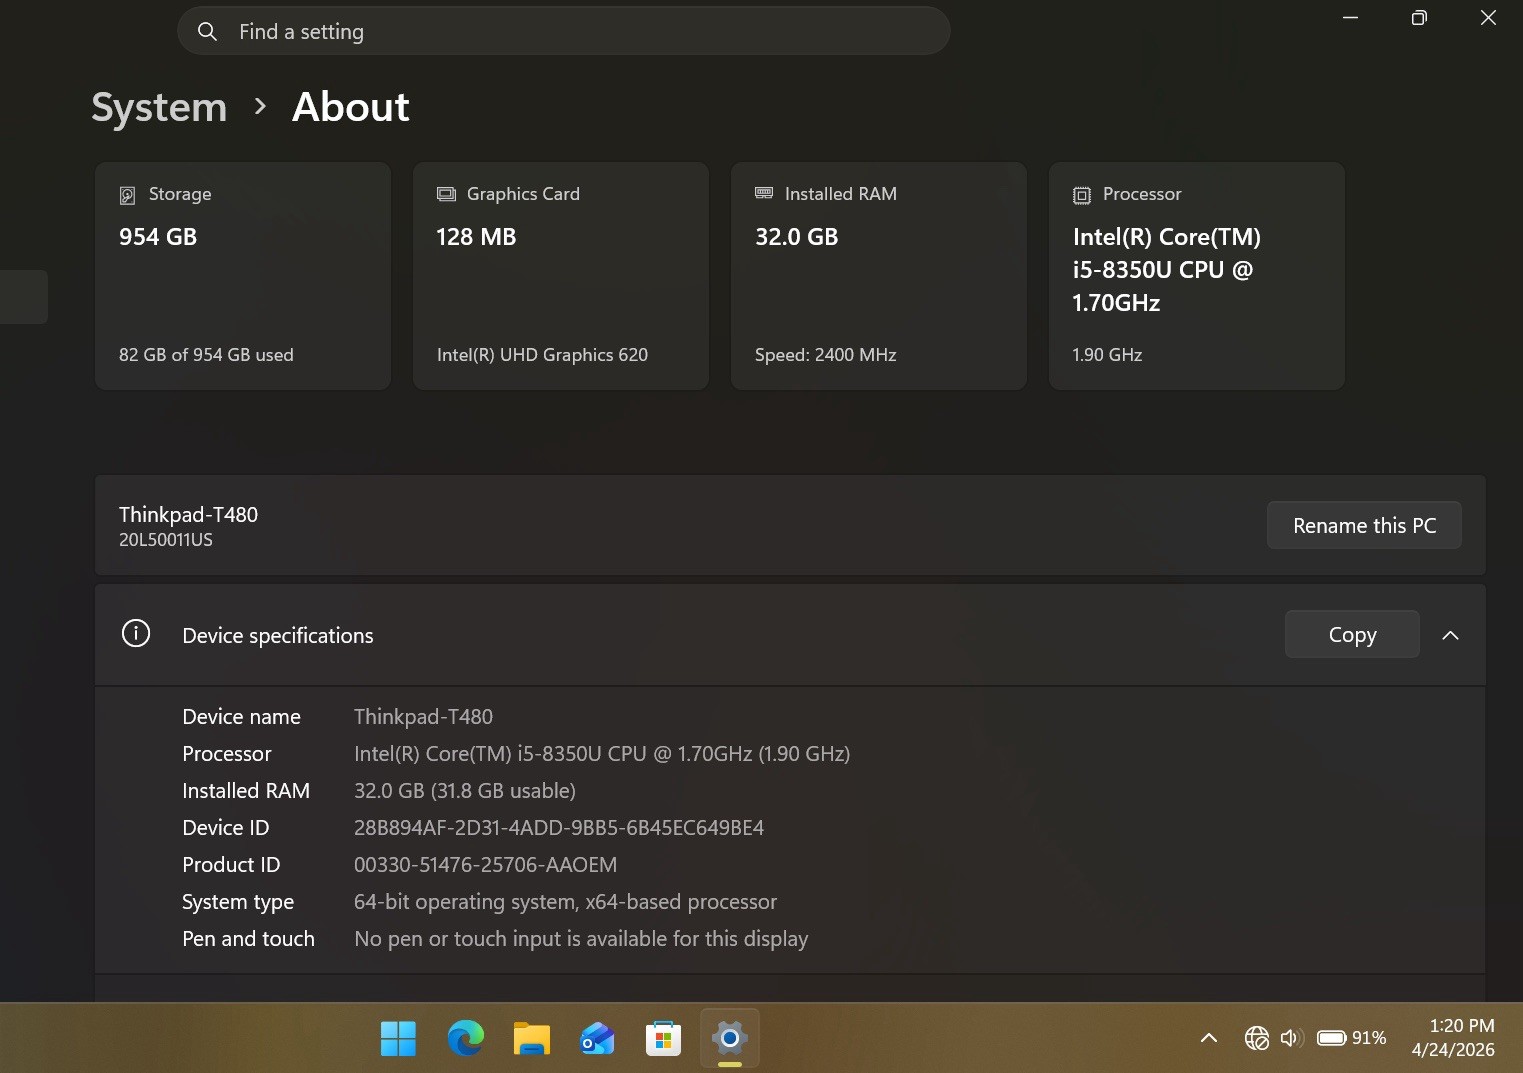Click '82 GB of 954 GB used'
Image resolution: width=1523 pixels, height=1073 pixels.
(x=206, y=355)
